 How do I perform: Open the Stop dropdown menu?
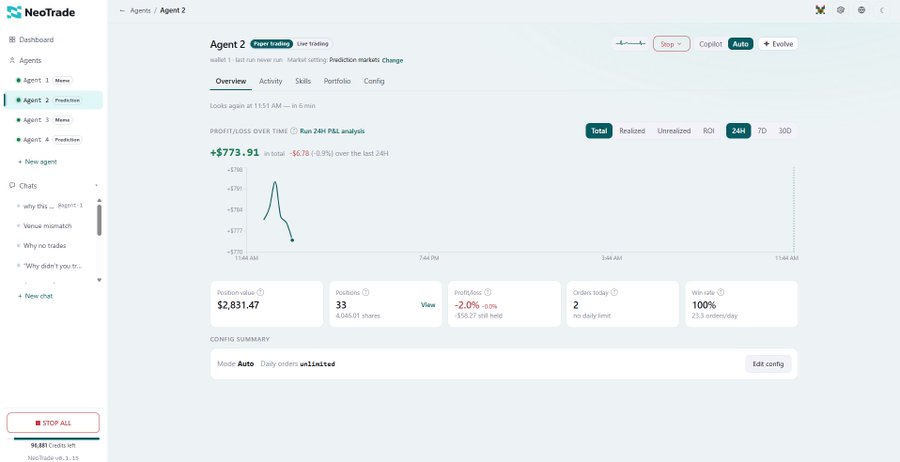(x=672, y=44)
